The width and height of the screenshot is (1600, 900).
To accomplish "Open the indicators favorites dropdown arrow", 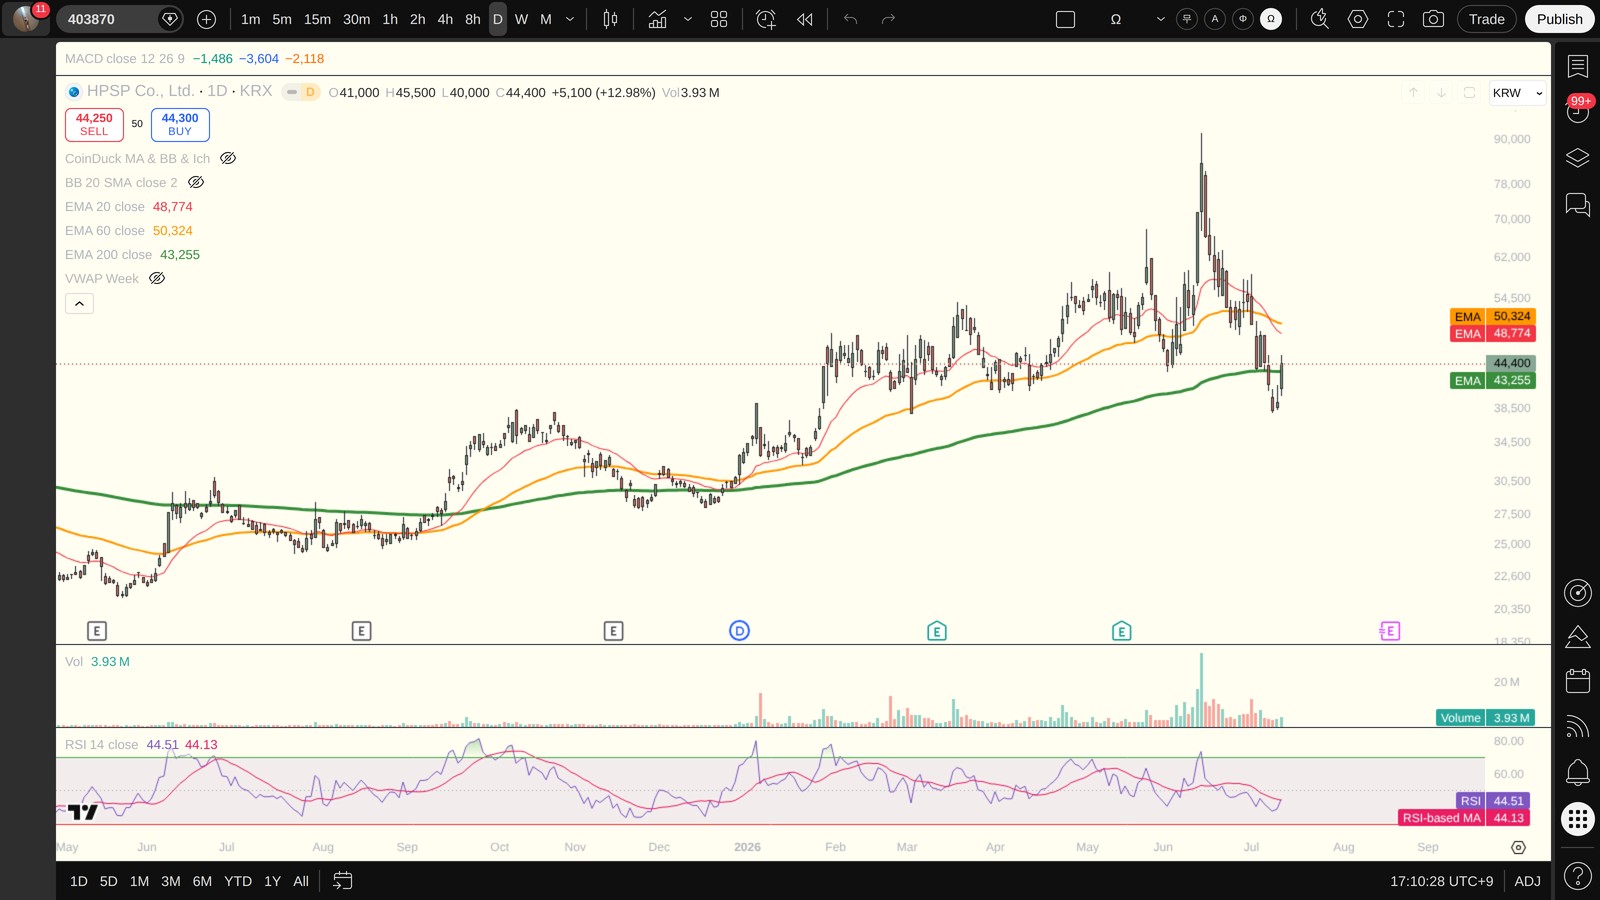I will (687, 19).
